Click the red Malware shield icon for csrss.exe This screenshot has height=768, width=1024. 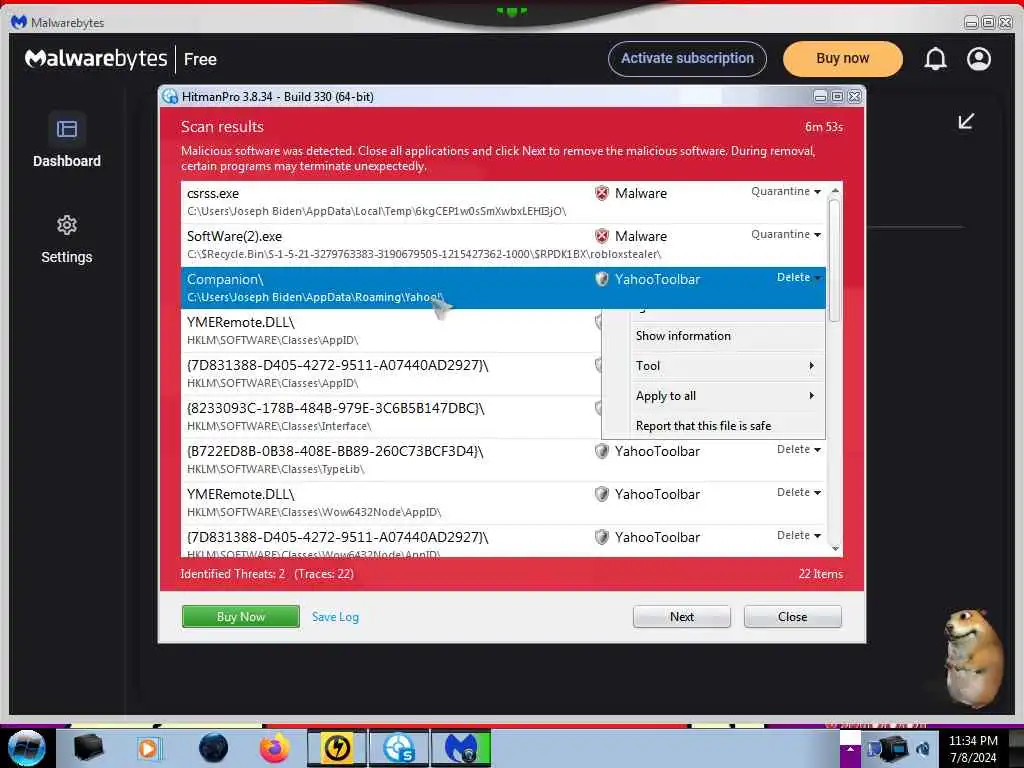coord(601,193)
